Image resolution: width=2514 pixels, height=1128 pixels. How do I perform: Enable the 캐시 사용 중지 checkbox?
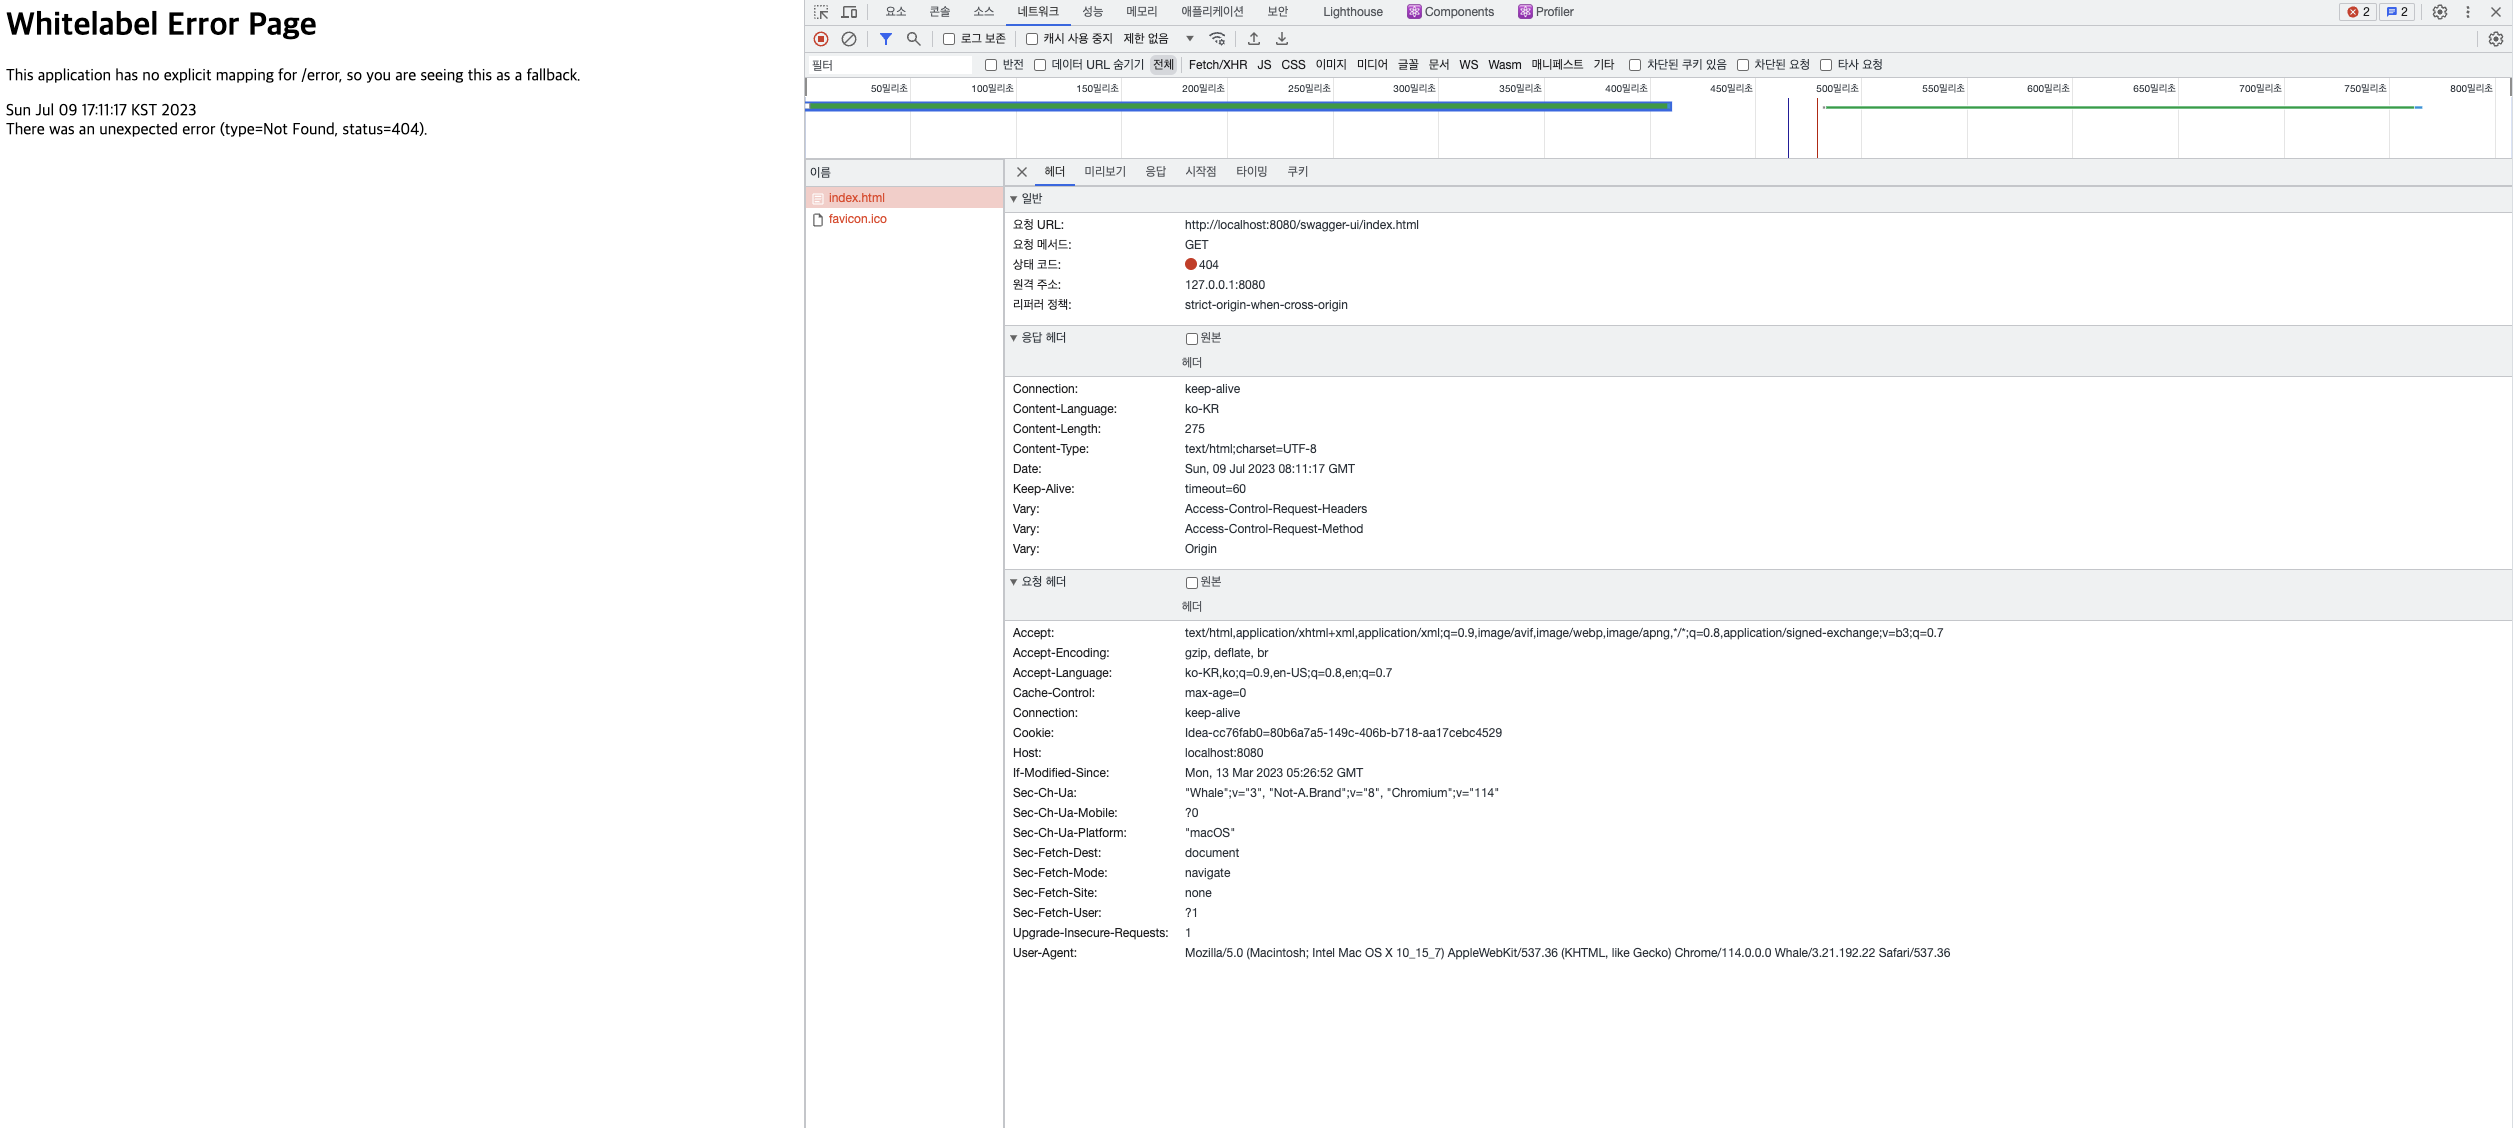(1032, 39)
